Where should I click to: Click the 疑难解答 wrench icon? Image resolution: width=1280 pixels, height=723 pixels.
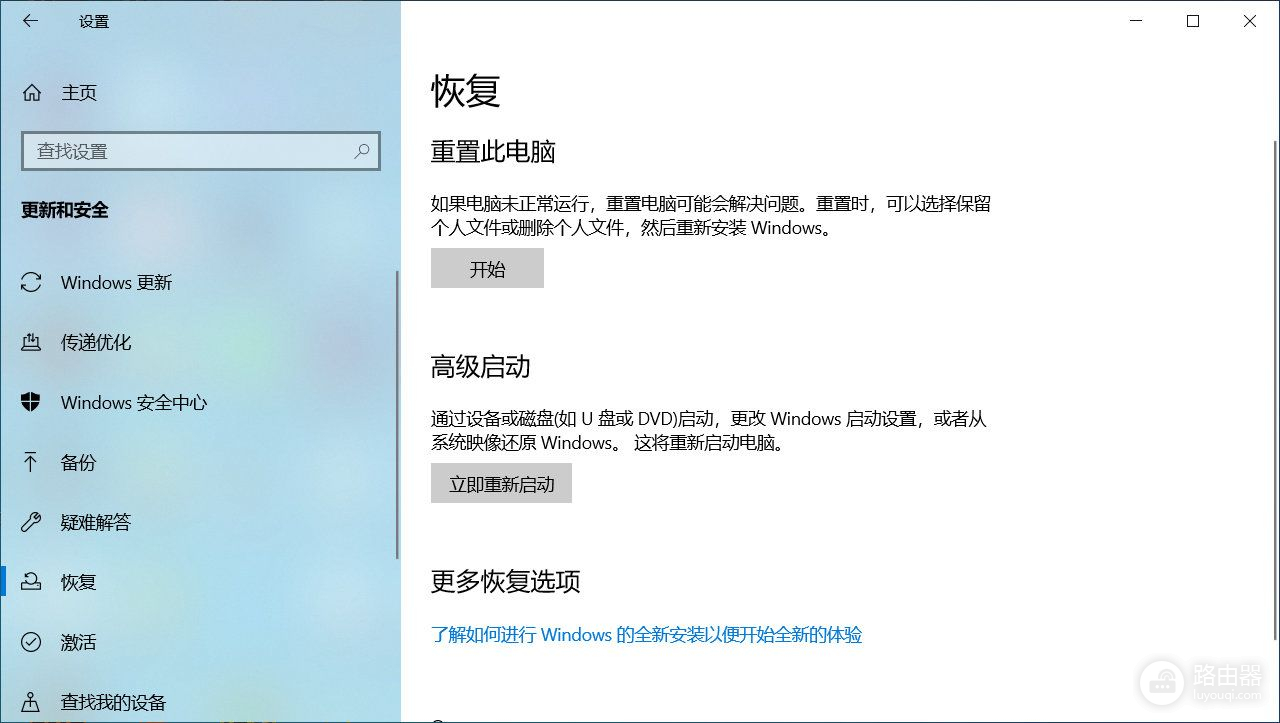tap(32, 522)
